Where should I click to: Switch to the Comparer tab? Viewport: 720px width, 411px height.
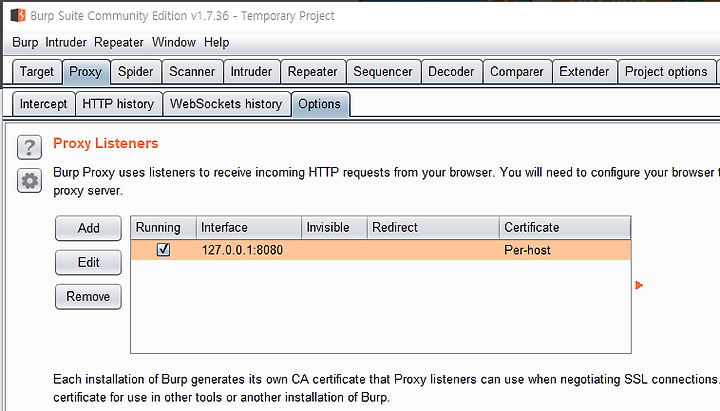click(x=517, y=72)
